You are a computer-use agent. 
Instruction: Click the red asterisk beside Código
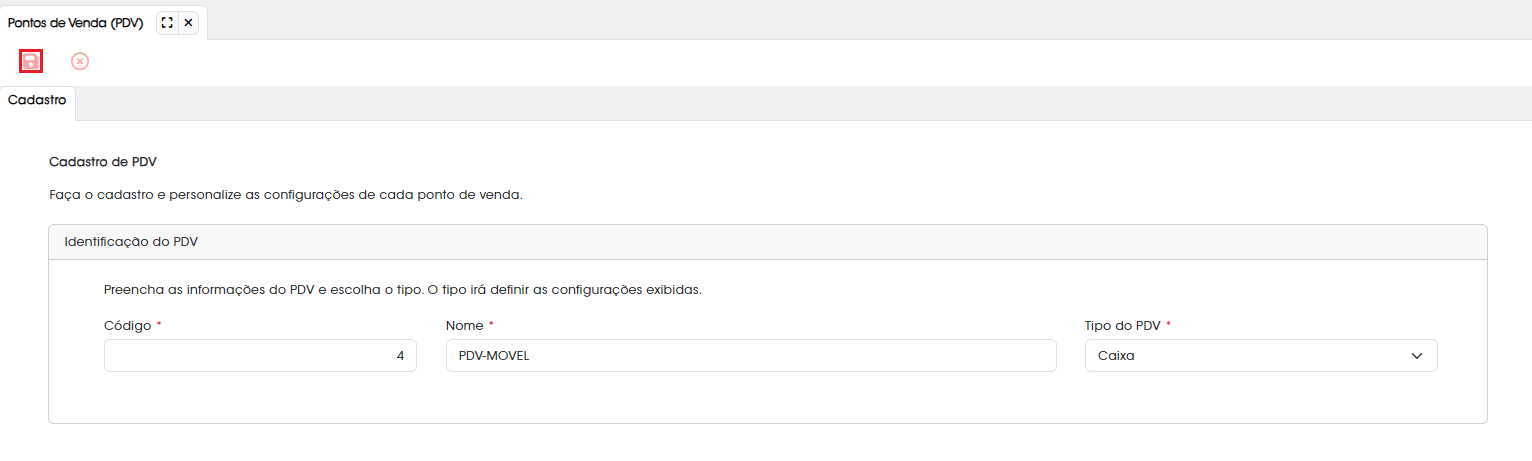pyautogui.click(x=159, y=325)
